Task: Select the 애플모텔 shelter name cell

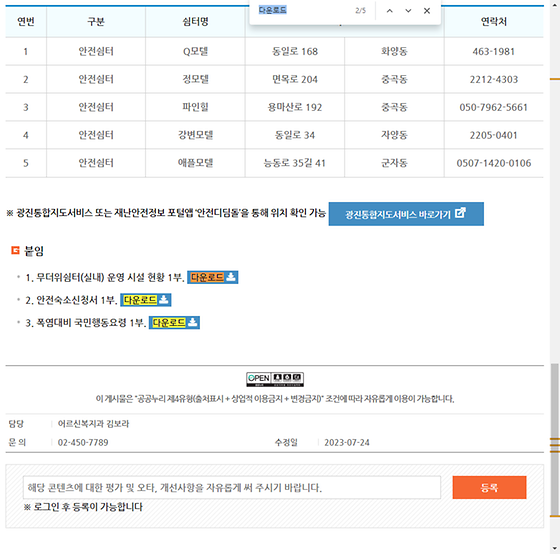Action: (195, 163)
